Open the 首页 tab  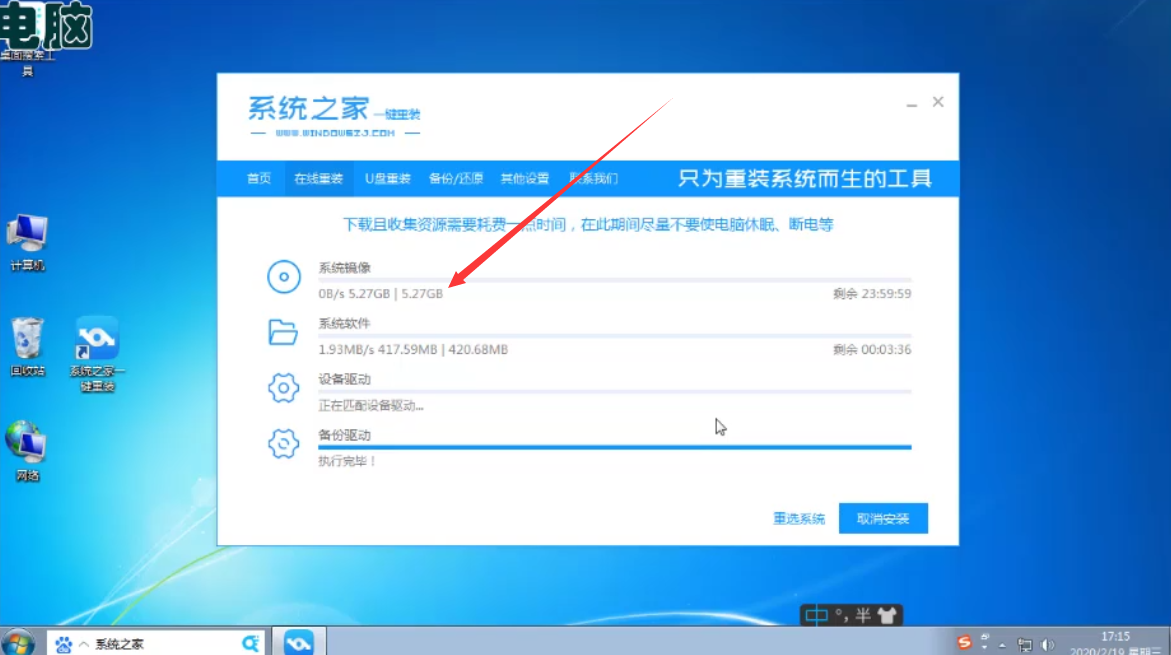pos(259,179)
